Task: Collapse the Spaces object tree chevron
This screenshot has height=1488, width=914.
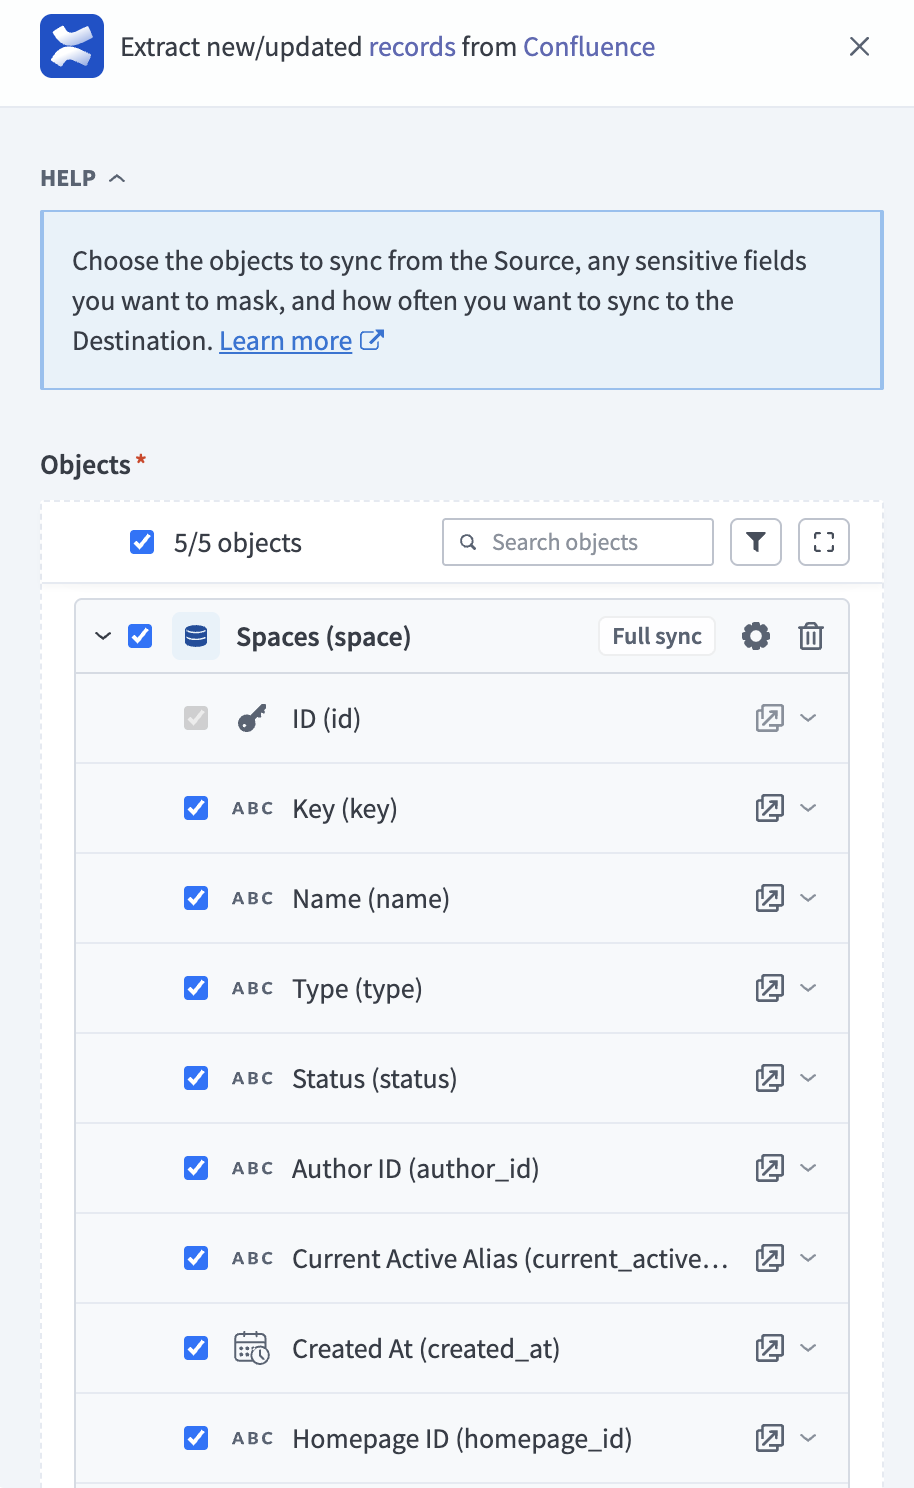Action: point(103,636)
